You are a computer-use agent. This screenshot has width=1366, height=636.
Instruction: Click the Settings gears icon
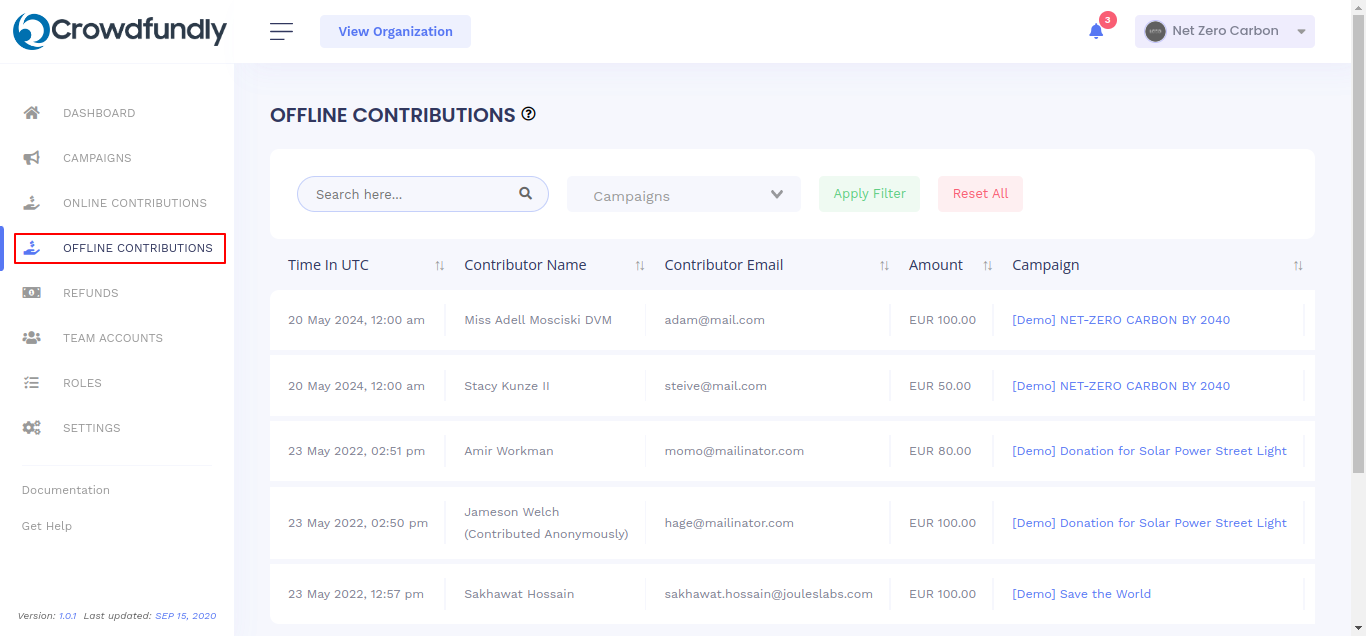pyautogui.click(x=32, y=428)
